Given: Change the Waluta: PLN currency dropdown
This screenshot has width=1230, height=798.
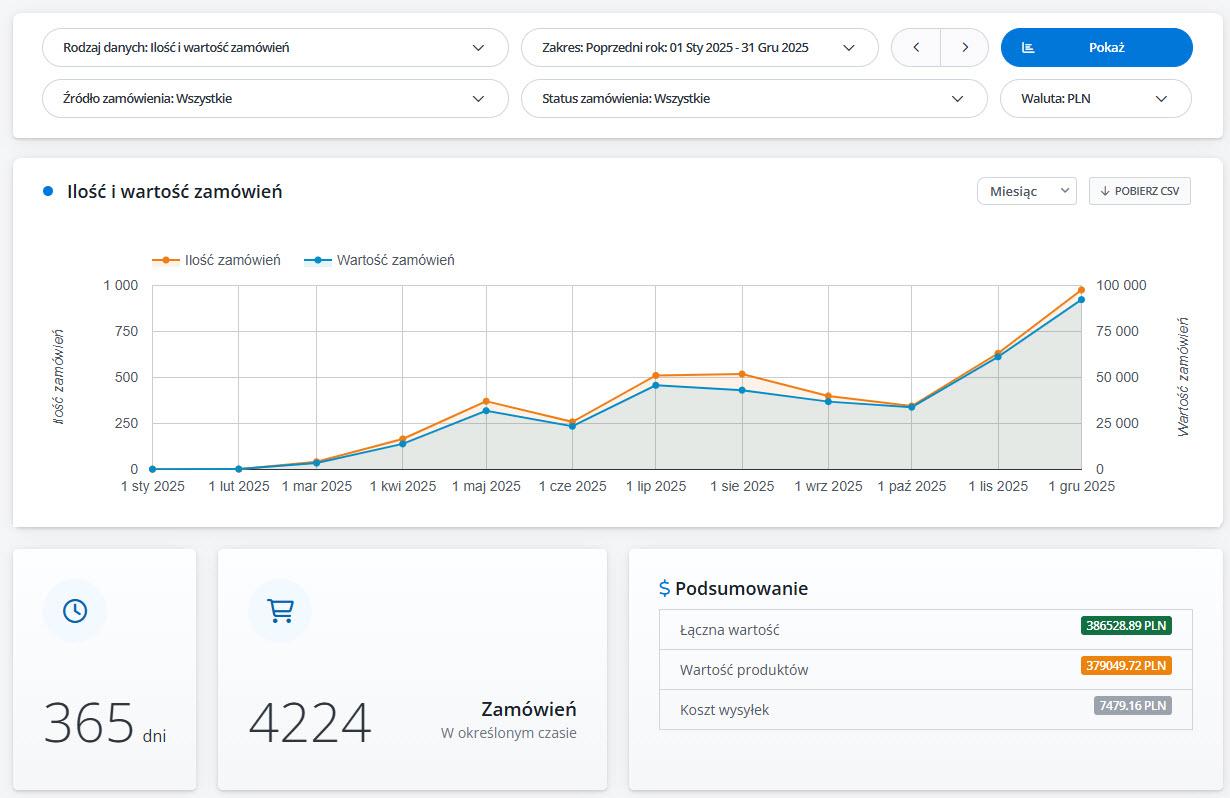Looking at the screenshot, I should [1096, 99].
